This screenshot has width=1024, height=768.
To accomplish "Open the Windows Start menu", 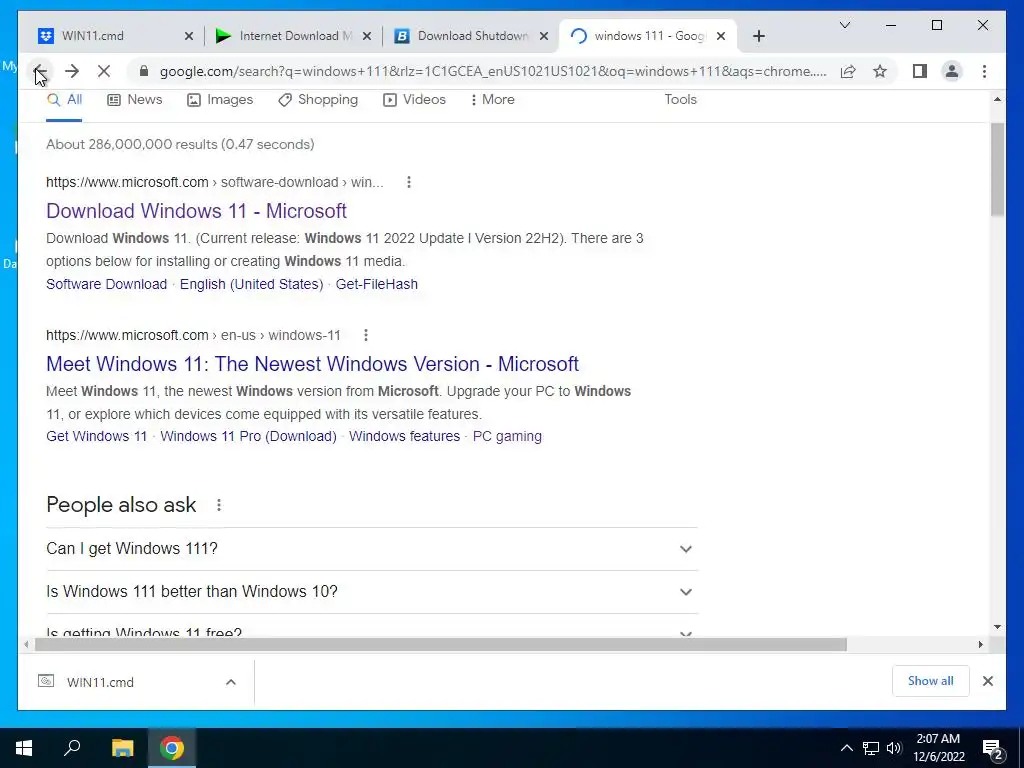I will (24, 748).
